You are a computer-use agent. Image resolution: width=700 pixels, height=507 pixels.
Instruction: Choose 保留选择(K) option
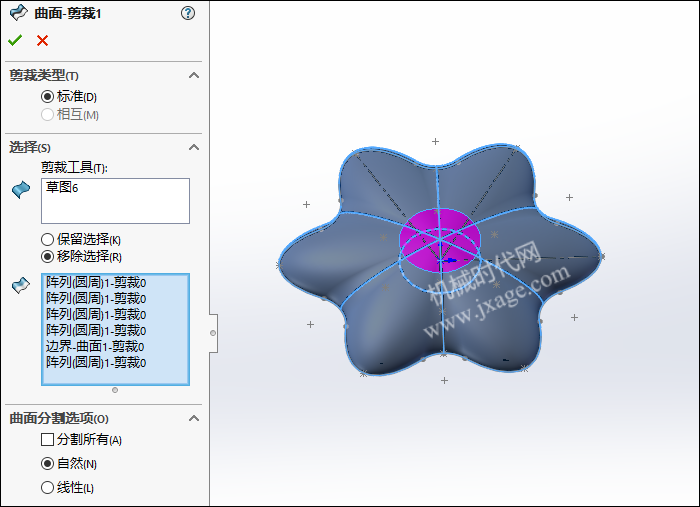[47, 240]
